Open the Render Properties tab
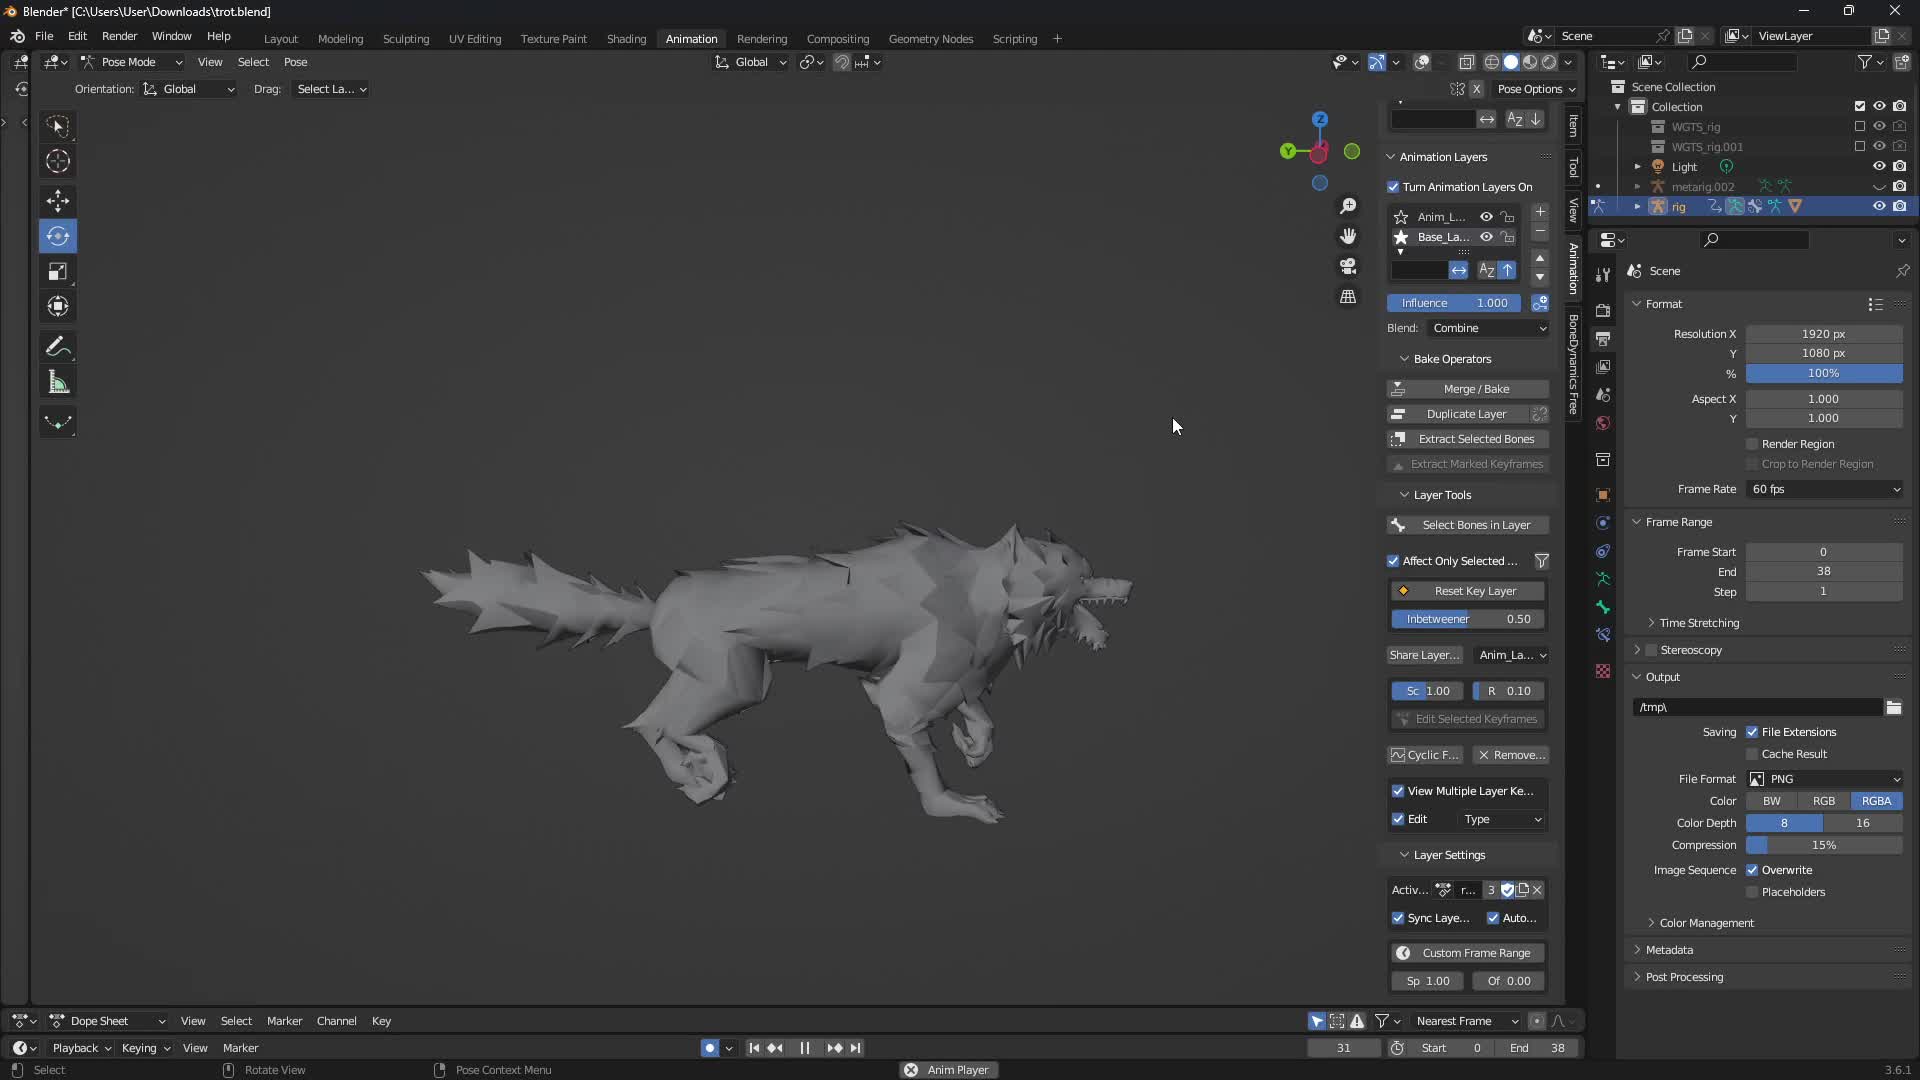 coord(1603,310)
